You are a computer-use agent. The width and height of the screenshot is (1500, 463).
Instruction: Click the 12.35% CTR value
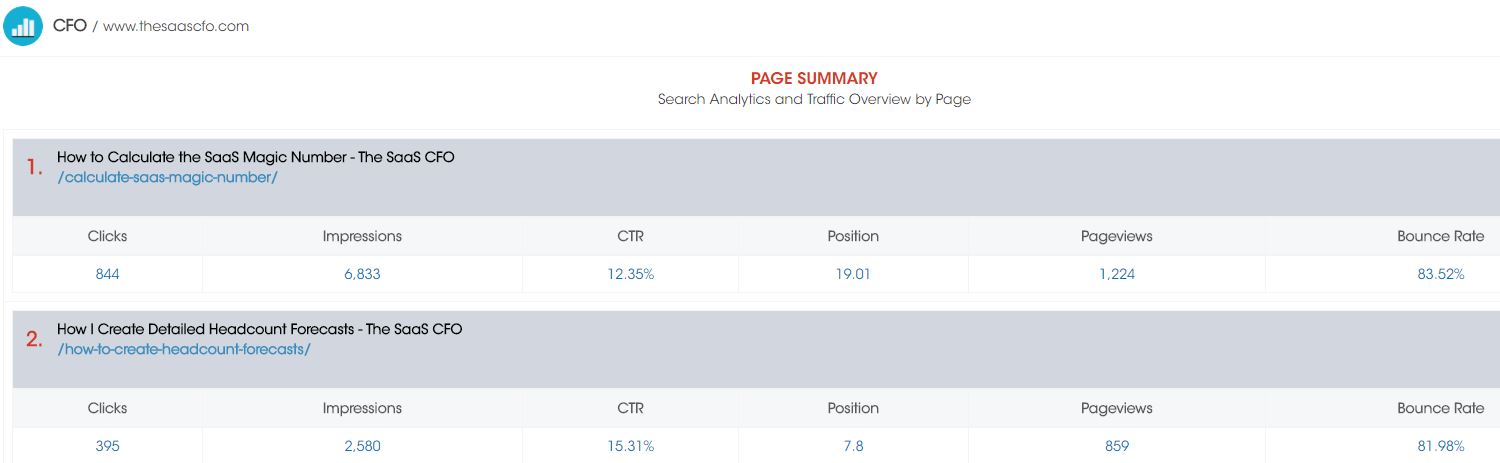tap(631, 274)
